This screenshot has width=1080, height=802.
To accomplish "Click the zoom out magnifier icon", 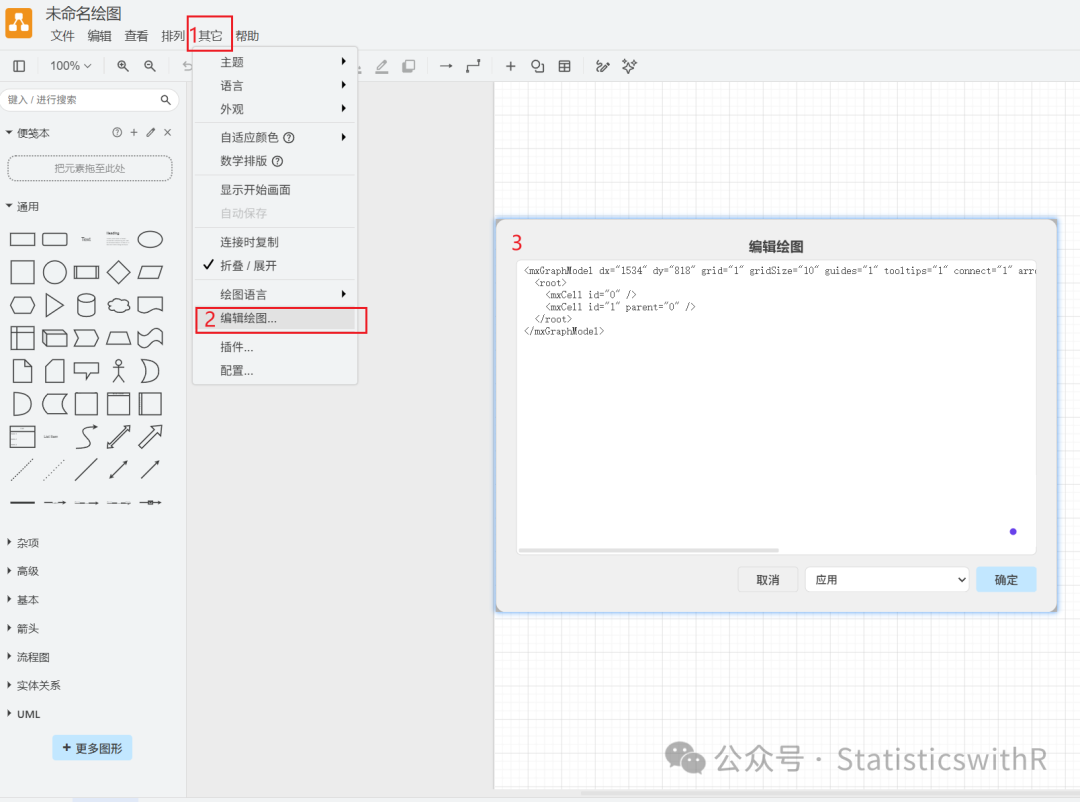I will tap(150, 66).
